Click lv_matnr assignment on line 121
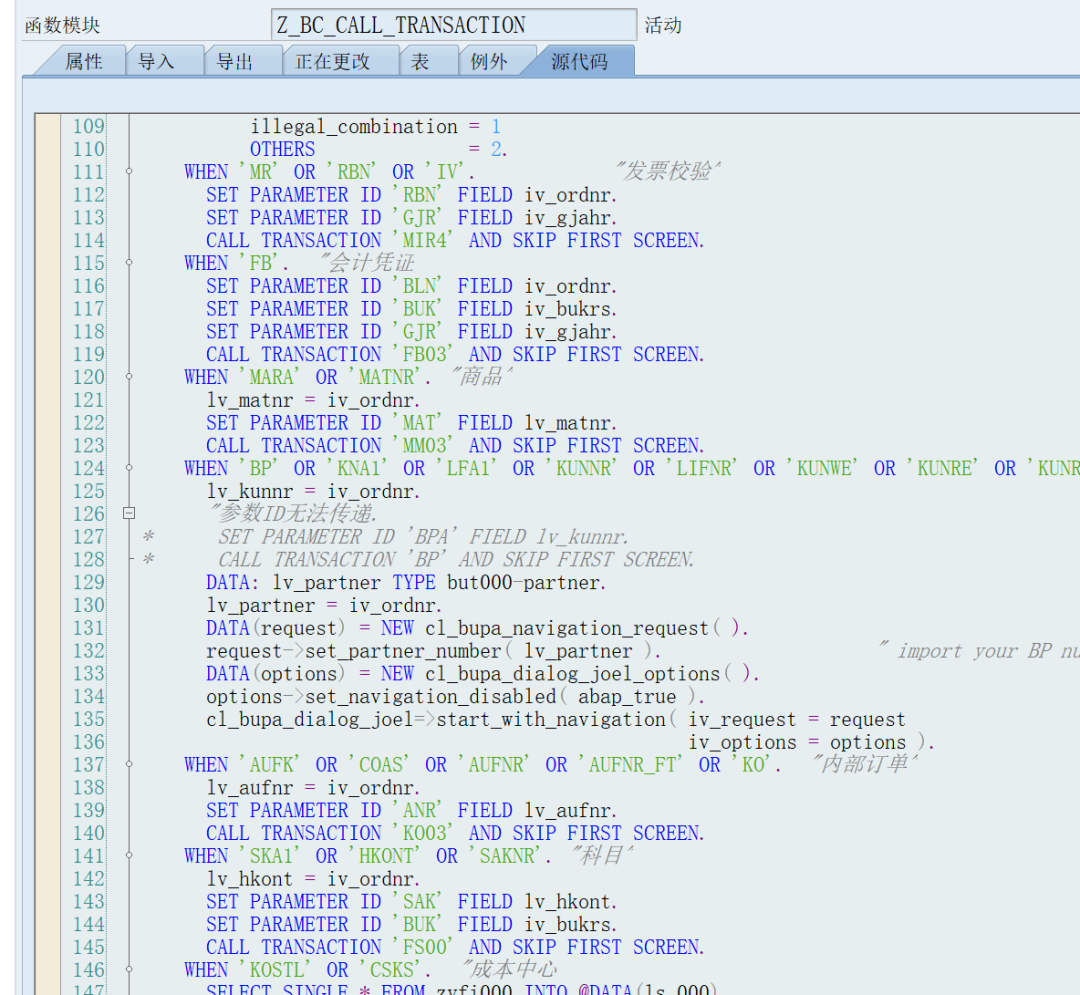The image size is (1080, 995). pos(313,400)
